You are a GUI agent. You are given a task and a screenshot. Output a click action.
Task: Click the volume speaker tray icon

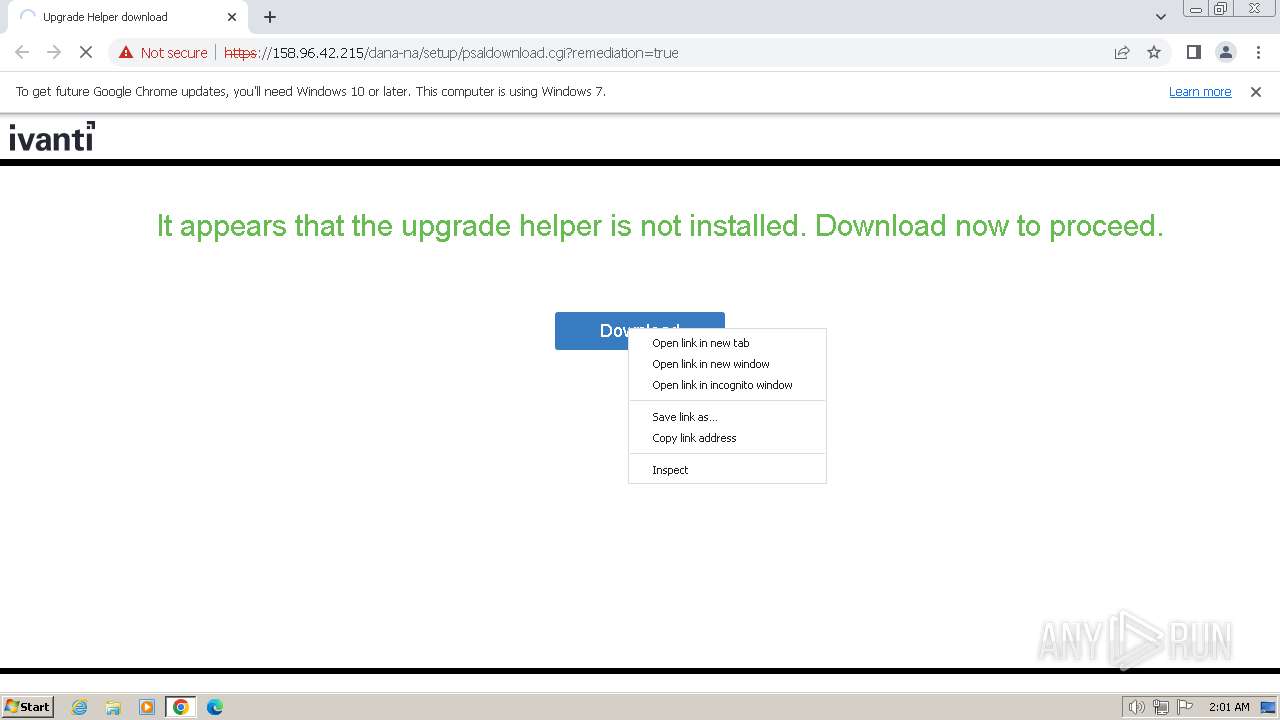pos(1137,707)
